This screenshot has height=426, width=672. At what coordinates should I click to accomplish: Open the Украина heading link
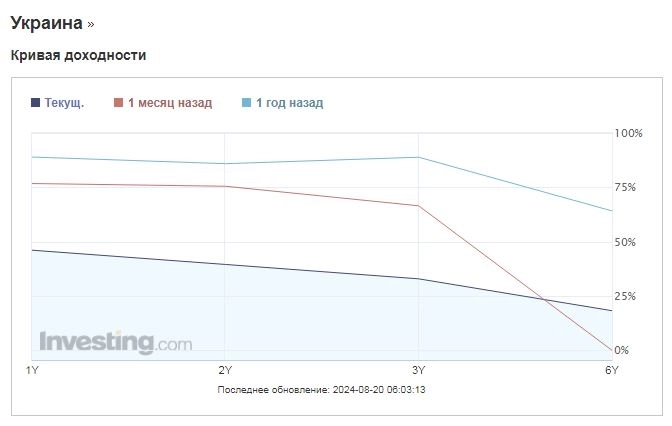pyautogui.click(x=46, y=22)
